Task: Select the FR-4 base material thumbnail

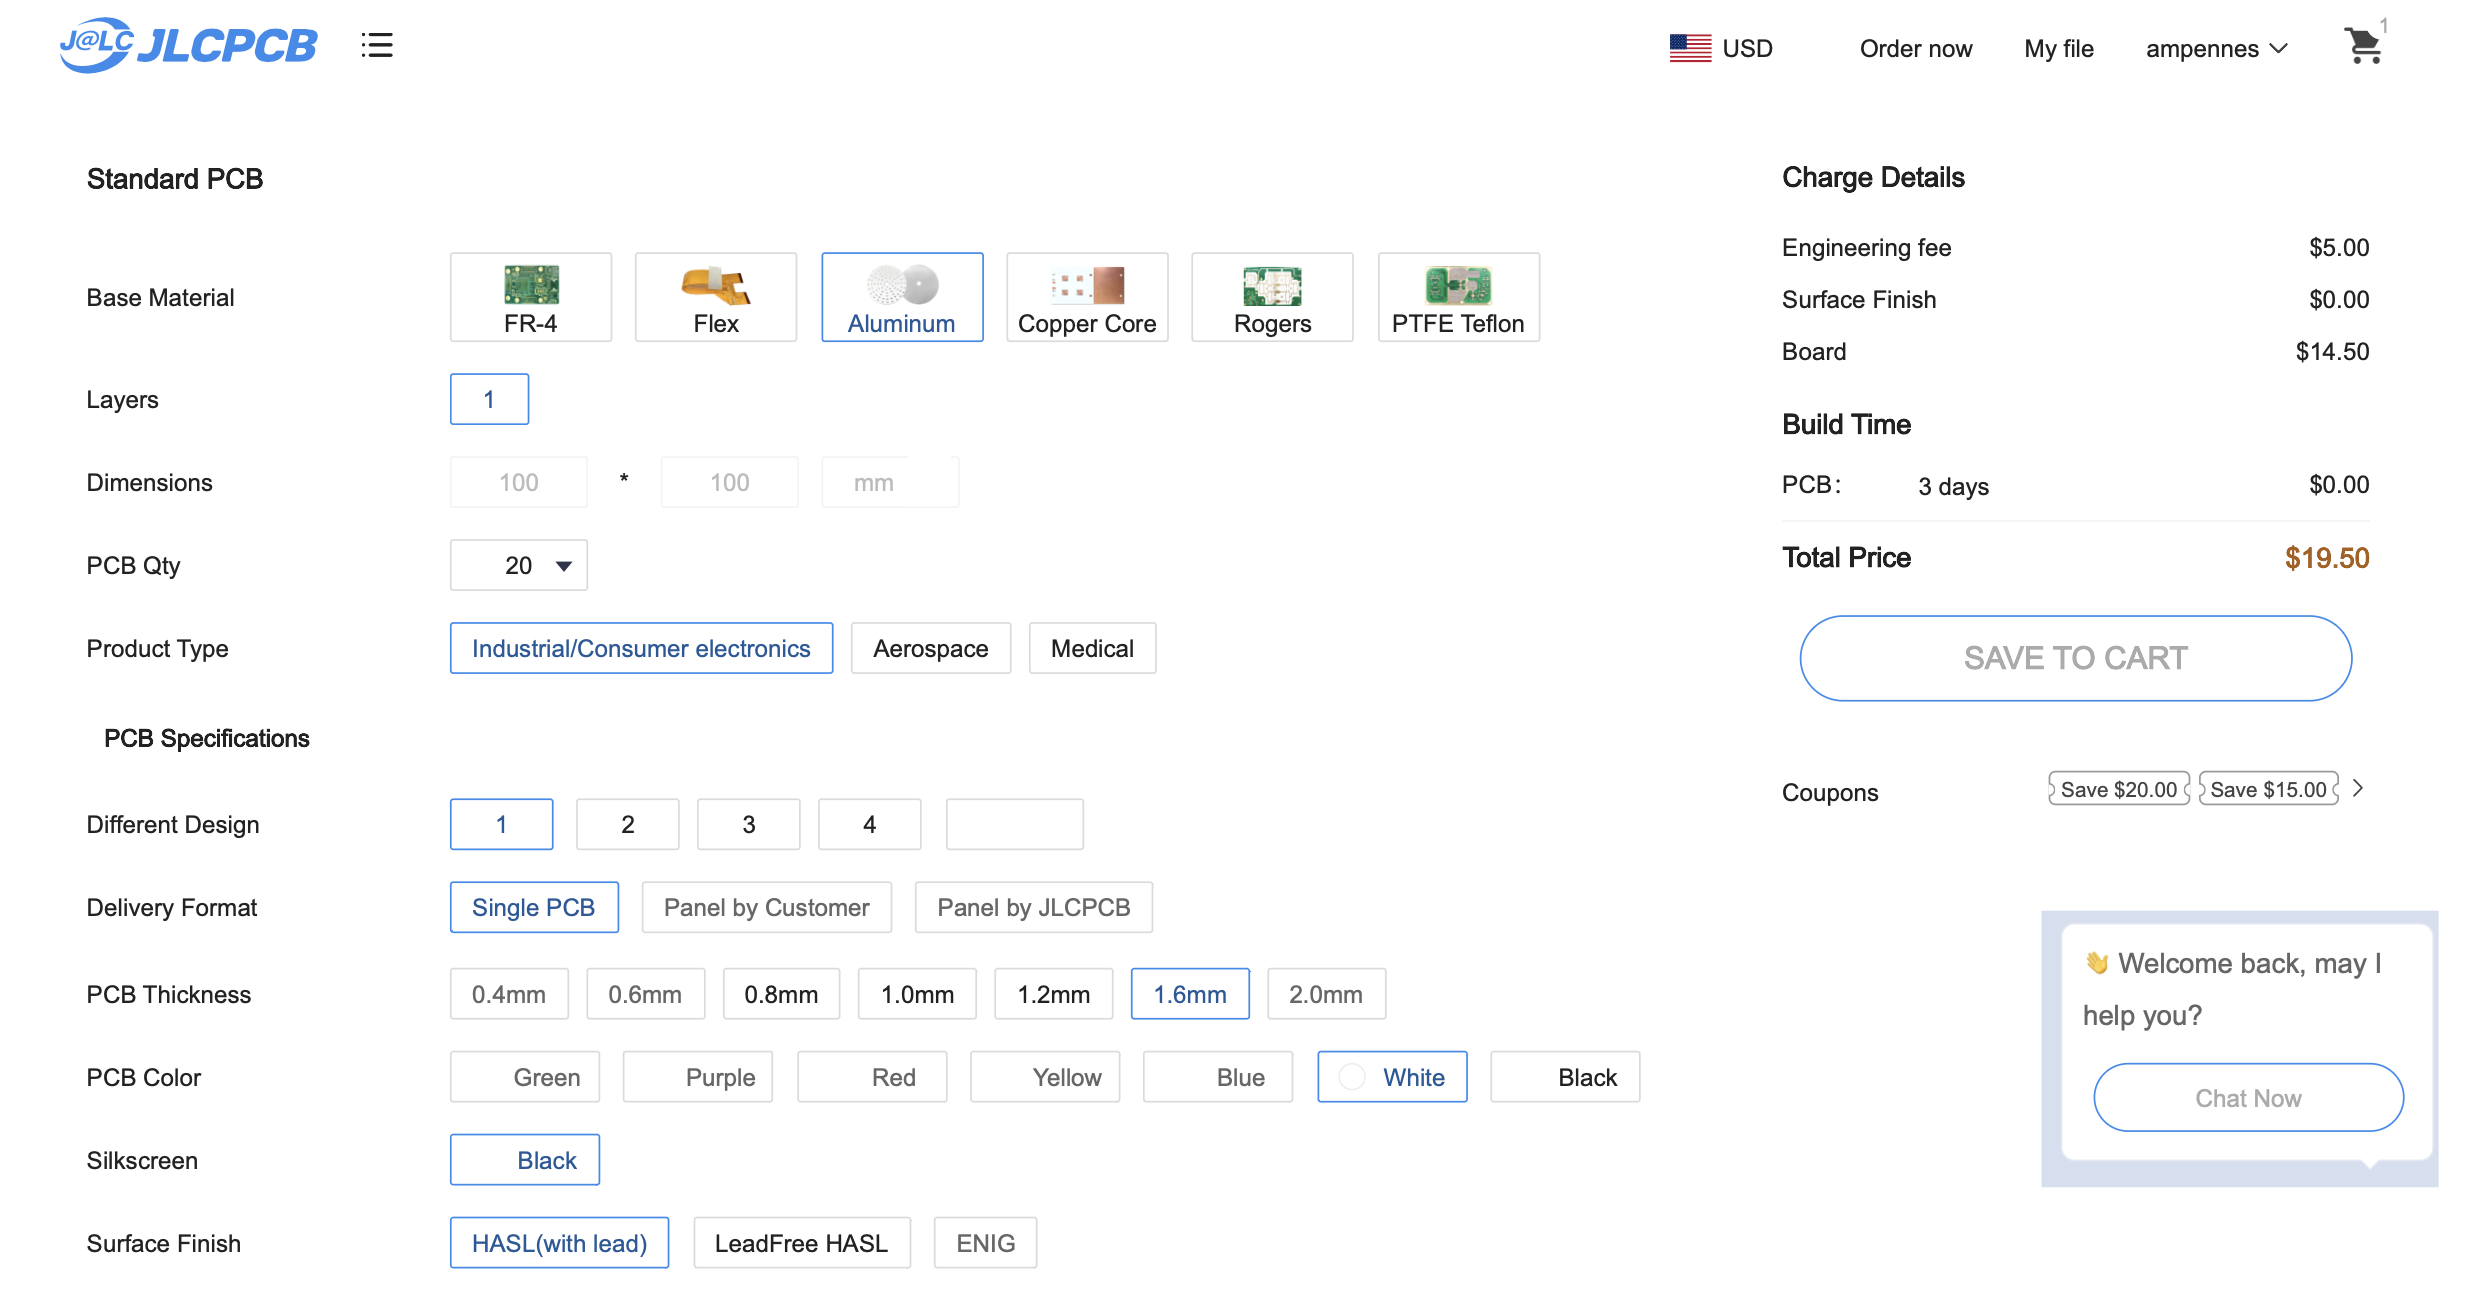Action: [x=531, y=286]
